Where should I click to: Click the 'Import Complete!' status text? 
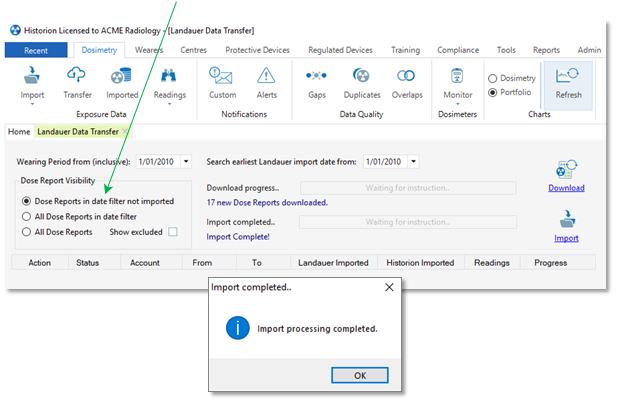pos(238,237)
